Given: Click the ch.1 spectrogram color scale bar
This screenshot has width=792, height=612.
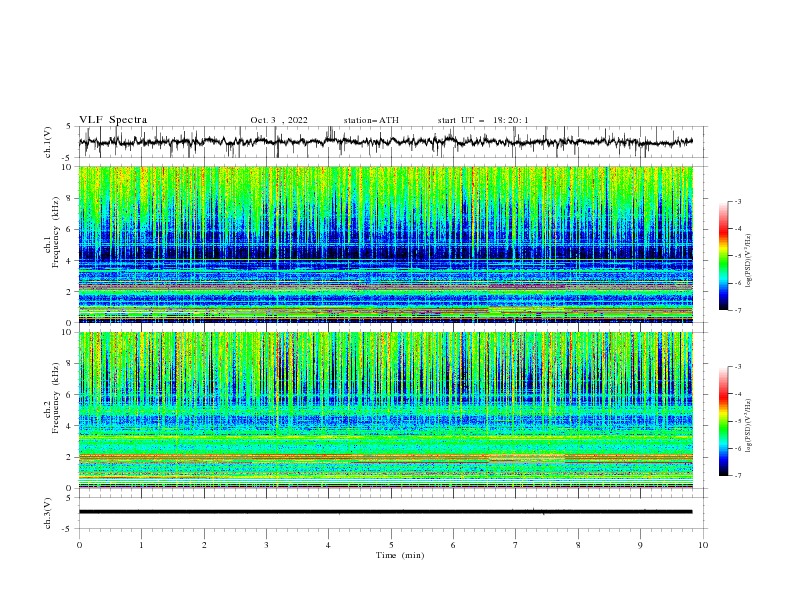Looking at the screenshot, I should pyautogui.click(x=724, y=256).
